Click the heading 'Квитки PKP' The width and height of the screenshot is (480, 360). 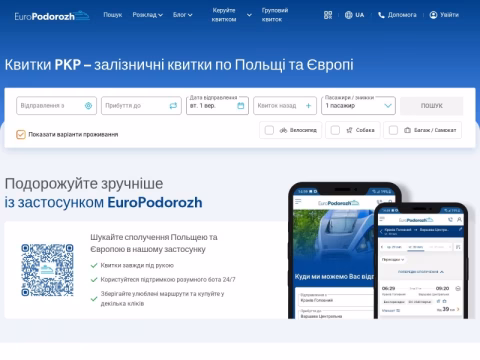(43, 65)
